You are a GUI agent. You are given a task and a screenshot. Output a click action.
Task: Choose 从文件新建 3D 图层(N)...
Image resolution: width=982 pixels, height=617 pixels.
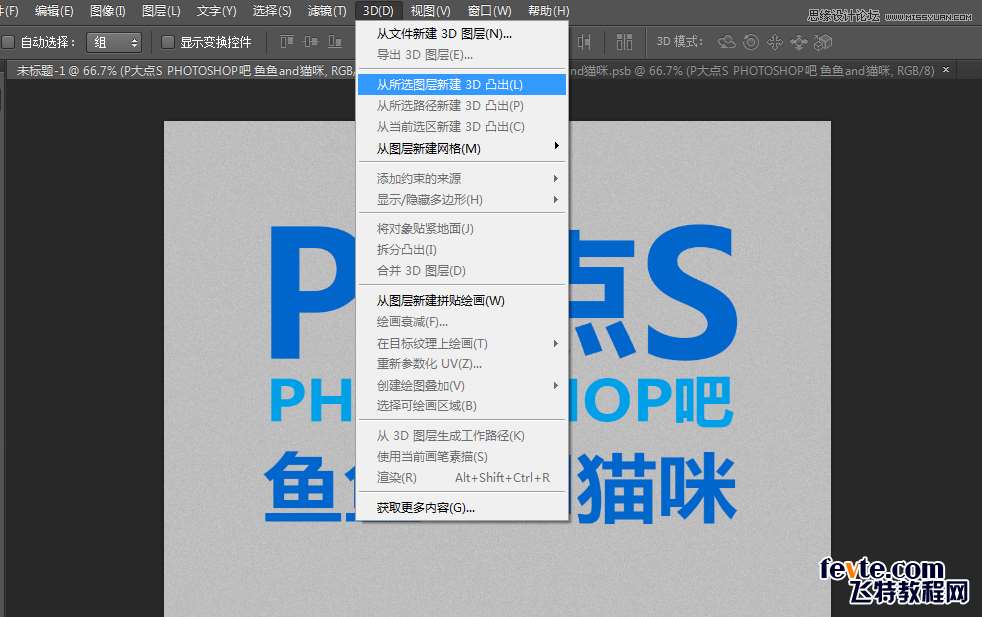point(462,34)
